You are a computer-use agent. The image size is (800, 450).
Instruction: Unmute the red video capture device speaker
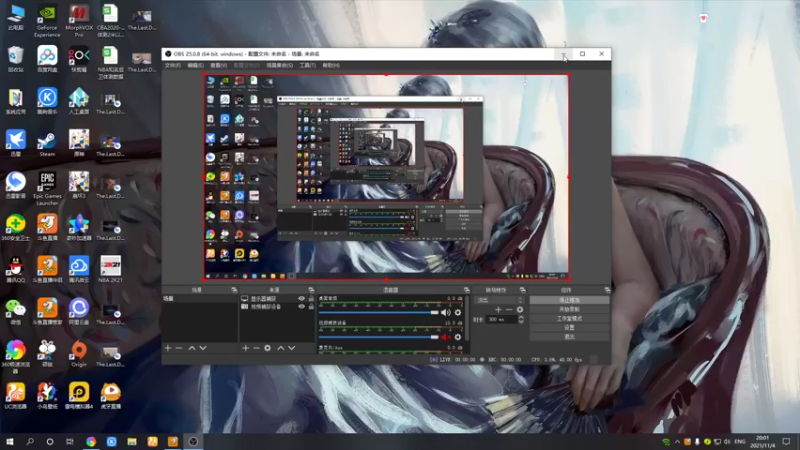point(445,337)
